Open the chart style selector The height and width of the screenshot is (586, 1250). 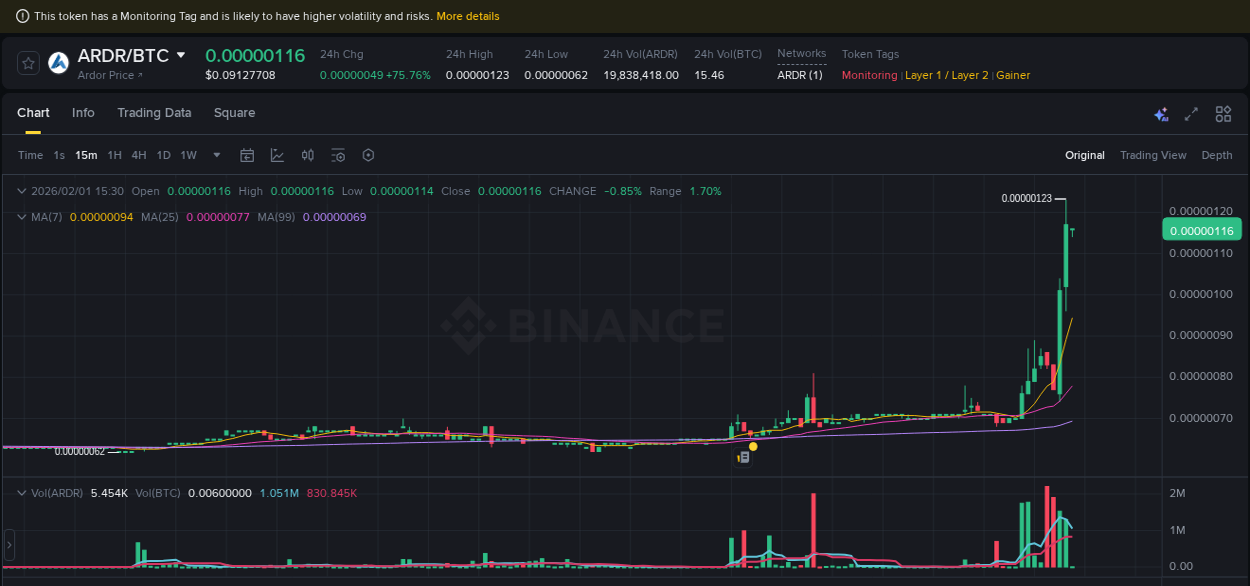pos(277,155)
